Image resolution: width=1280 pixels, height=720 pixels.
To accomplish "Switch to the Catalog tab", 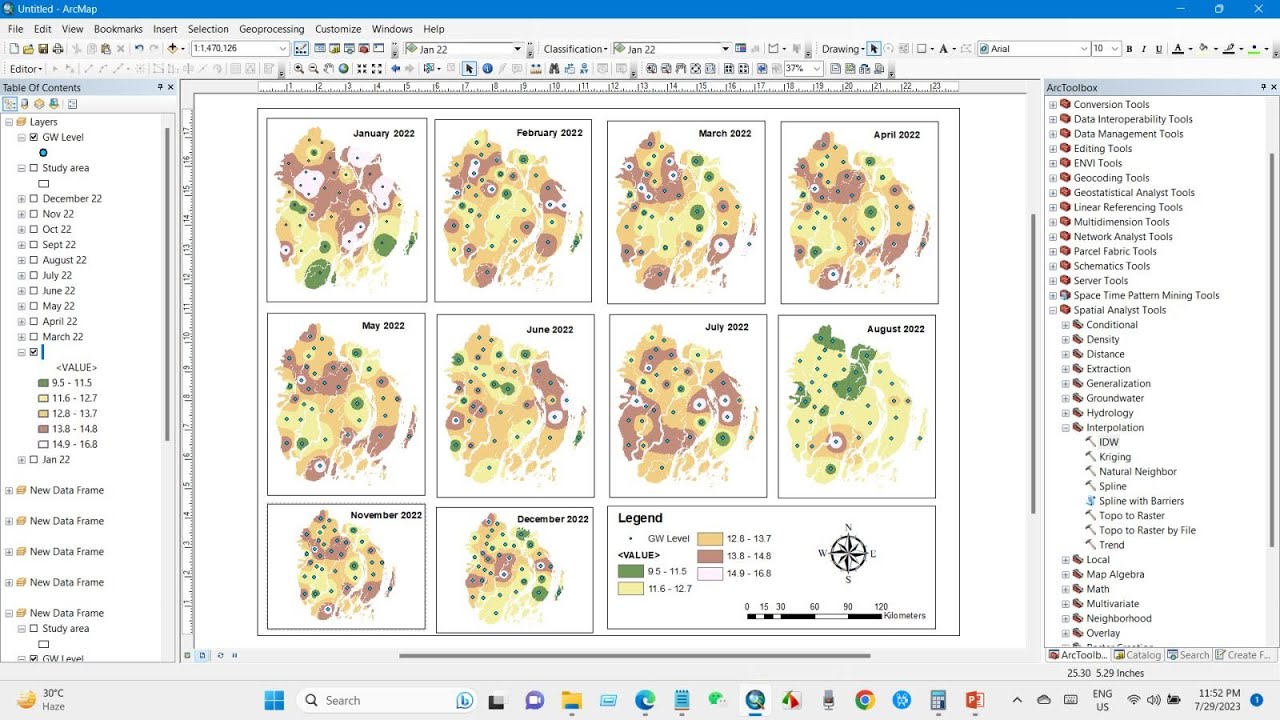I will pyautogui.click(x=1137, y=655).
